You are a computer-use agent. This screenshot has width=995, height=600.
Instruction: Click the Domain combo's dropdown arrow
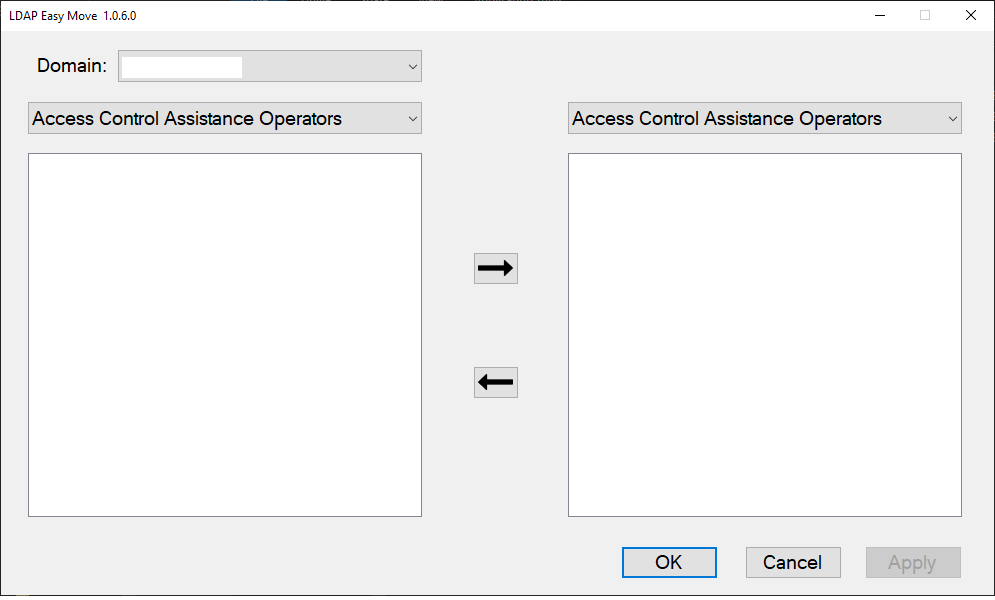[x=412, y=66]
